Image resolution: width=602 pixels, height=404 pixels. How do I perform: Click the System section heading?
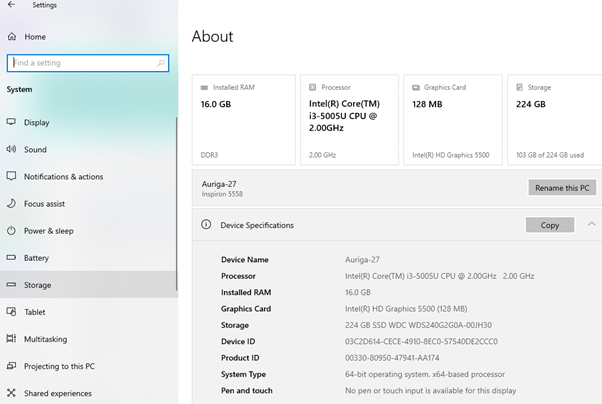(19, 89)
